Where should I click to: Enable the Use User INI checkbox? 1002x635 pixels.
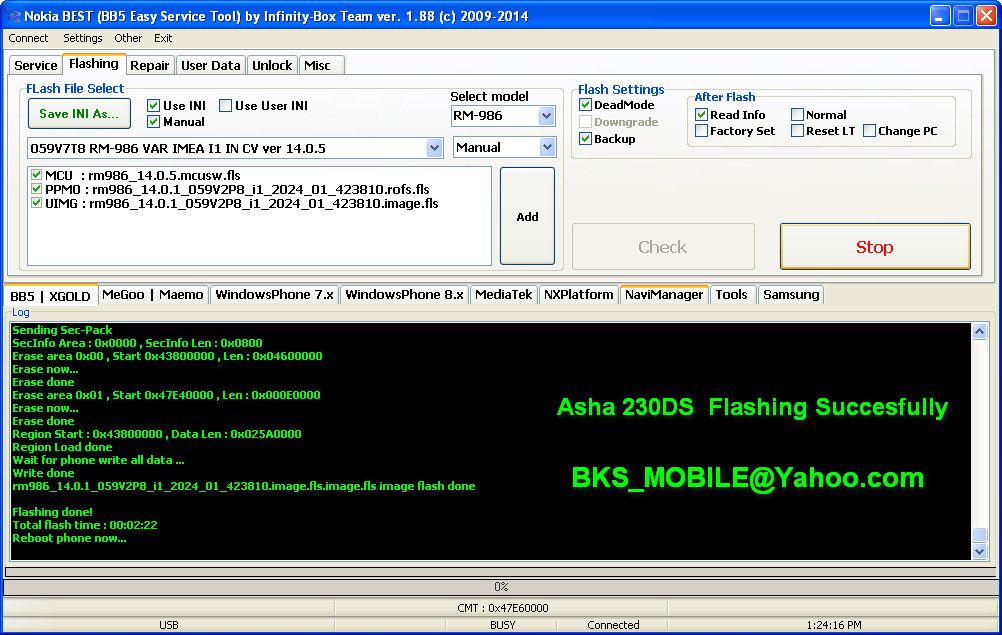pyautogui.click(x=226, y=105)
